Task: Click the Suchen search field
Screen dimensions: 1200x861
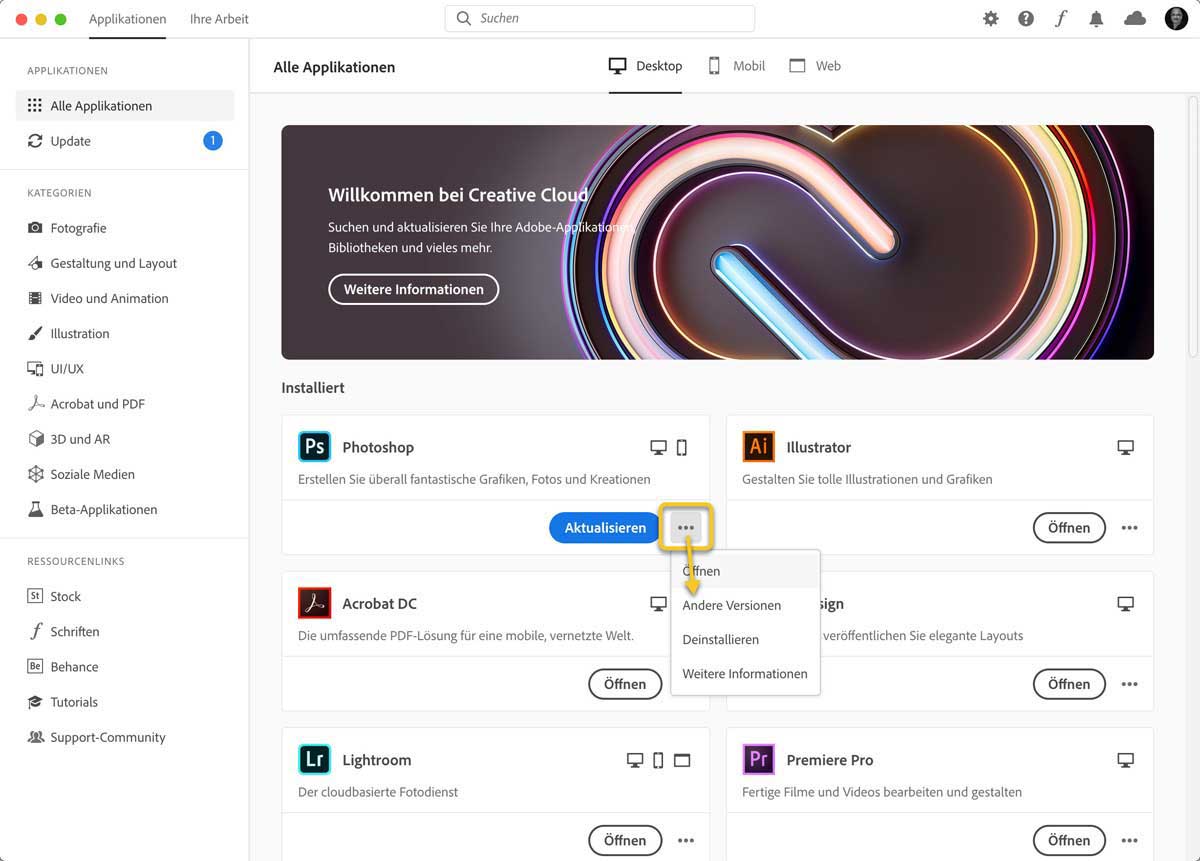Action: point(600,18)
